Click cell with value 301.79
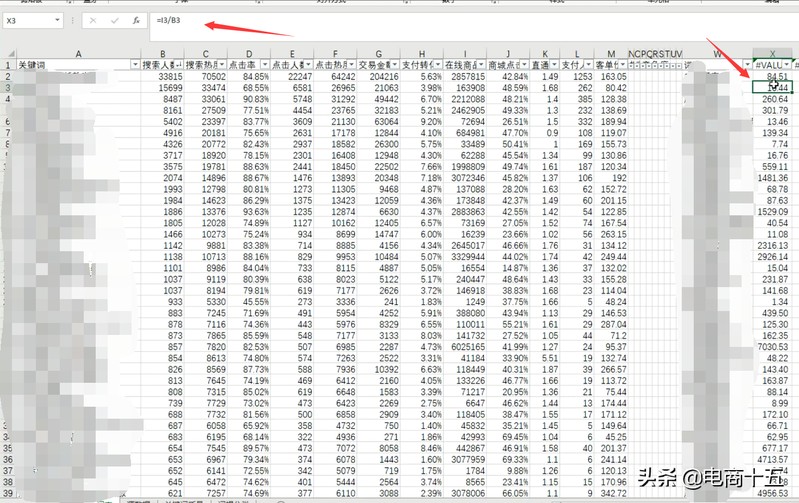This screenshot has height=503, width=799. point(773,110)
